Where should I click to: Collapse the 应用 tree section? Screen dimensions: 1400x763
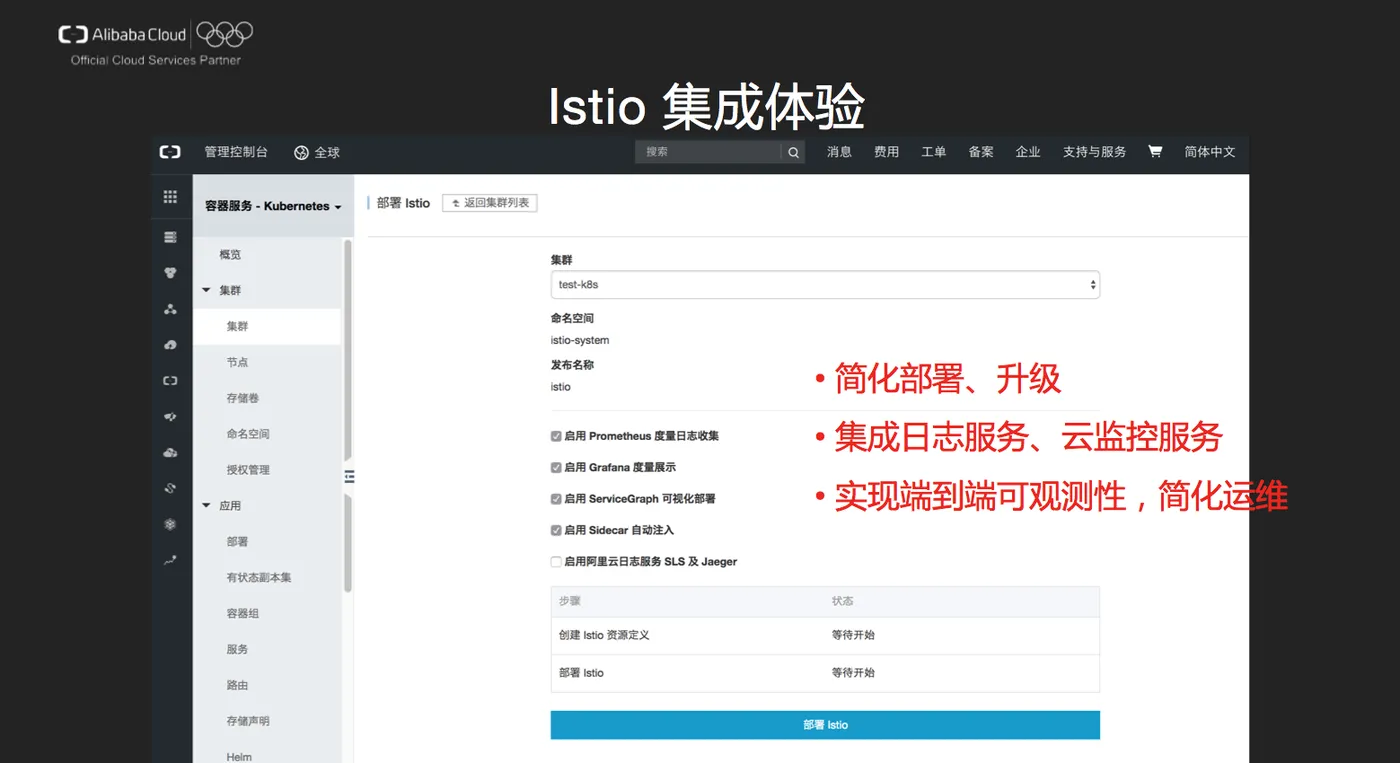(207, 505)
